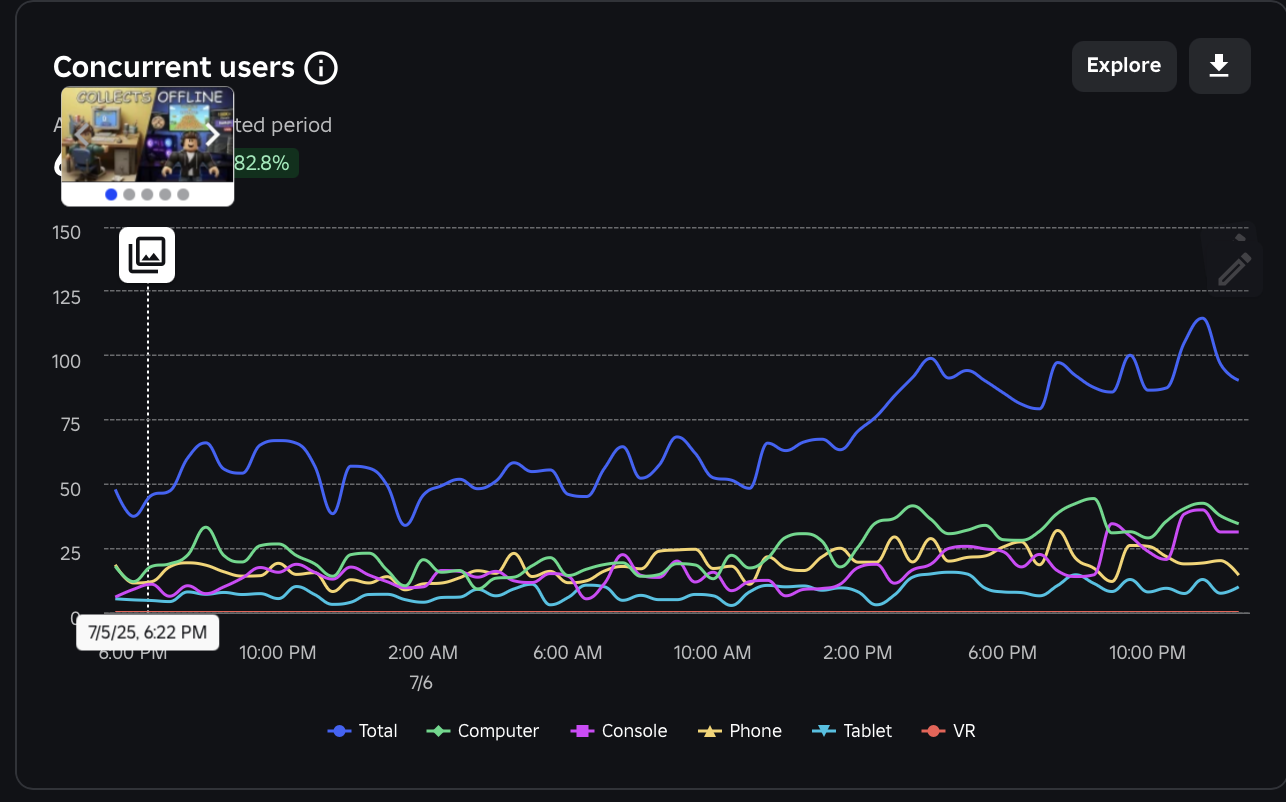Click the 10:00 AM axis label
The height and width of the screenshot is (802, 1286).
coord(712,653)
